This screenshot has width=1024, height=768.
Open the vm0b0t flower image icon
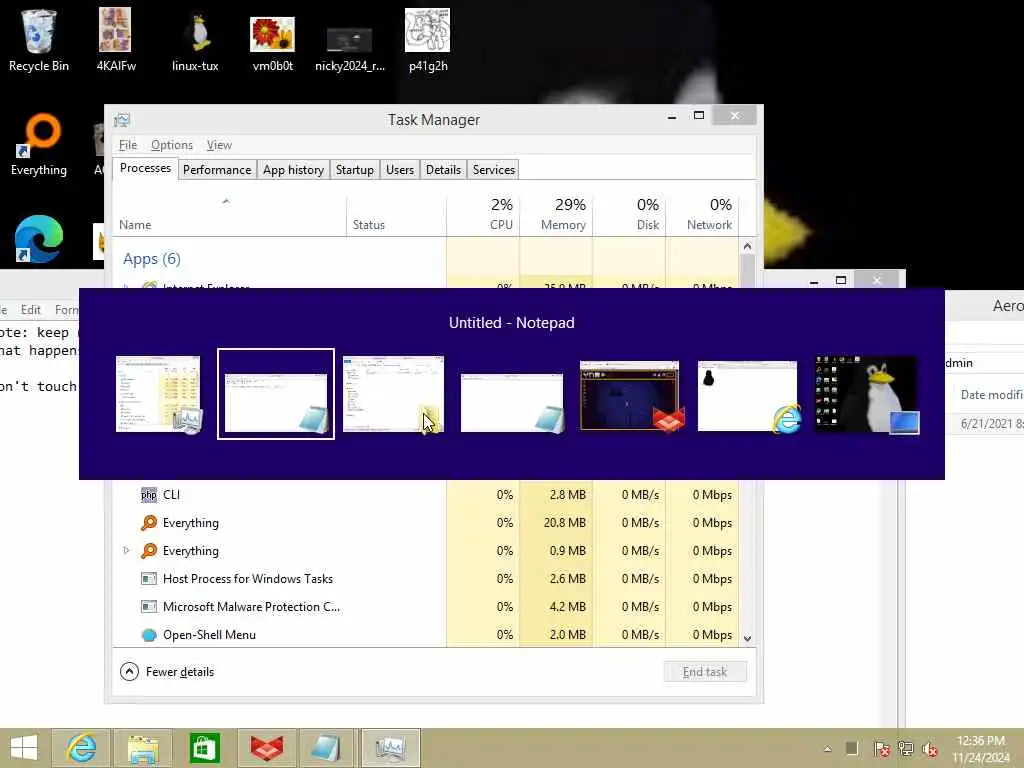coord(272,42)
